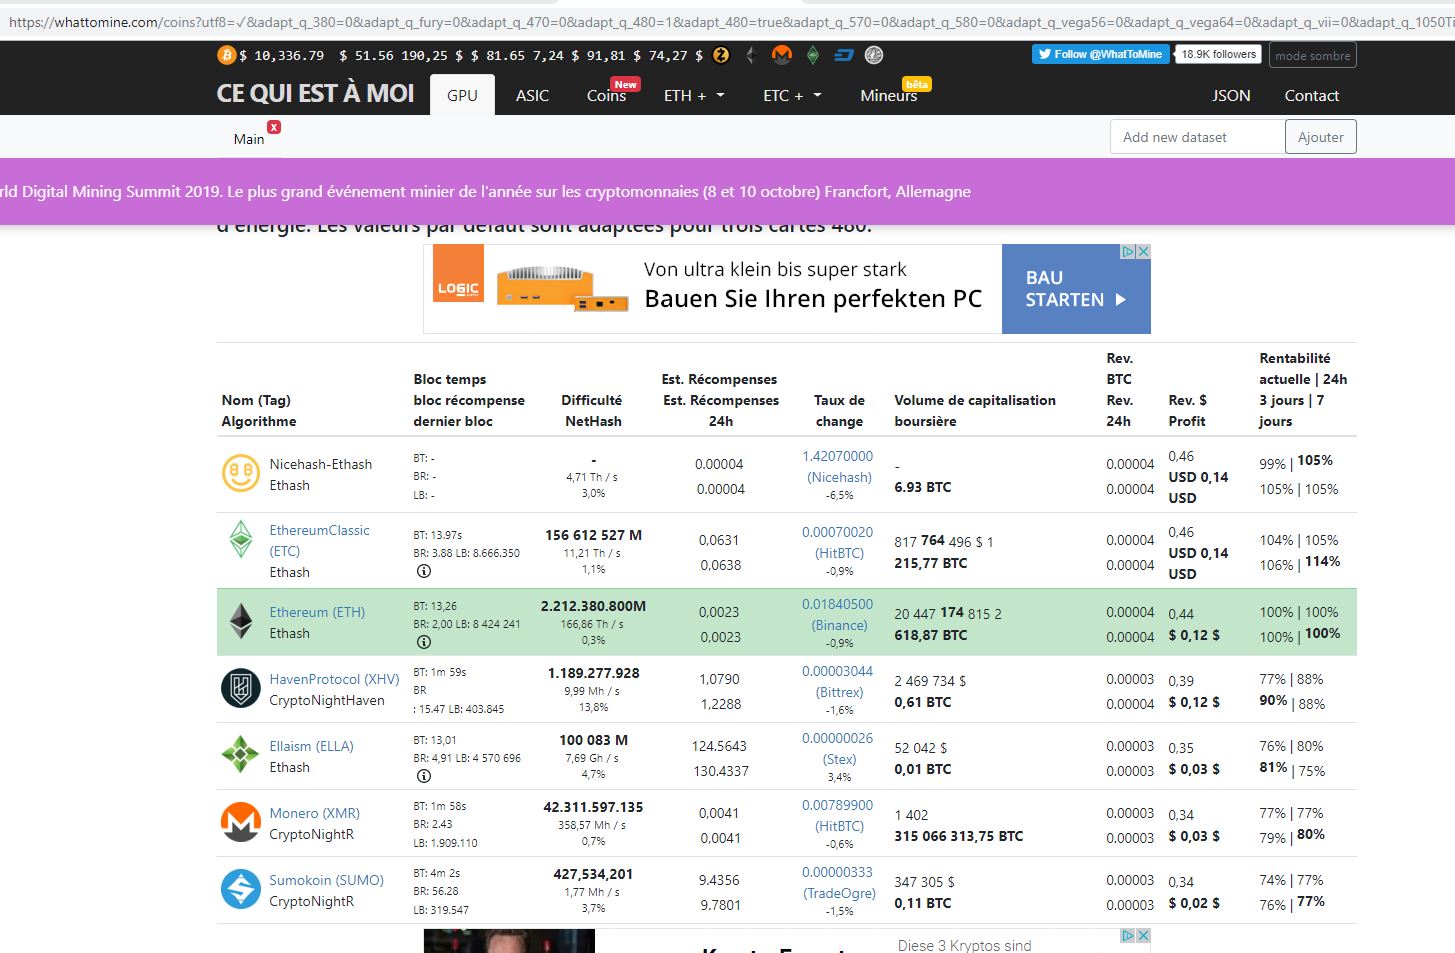Screen dimensions: 1455x953
Task: Switch to the ASIC tab
Action: pyautogui.click(x=532, y=96)
